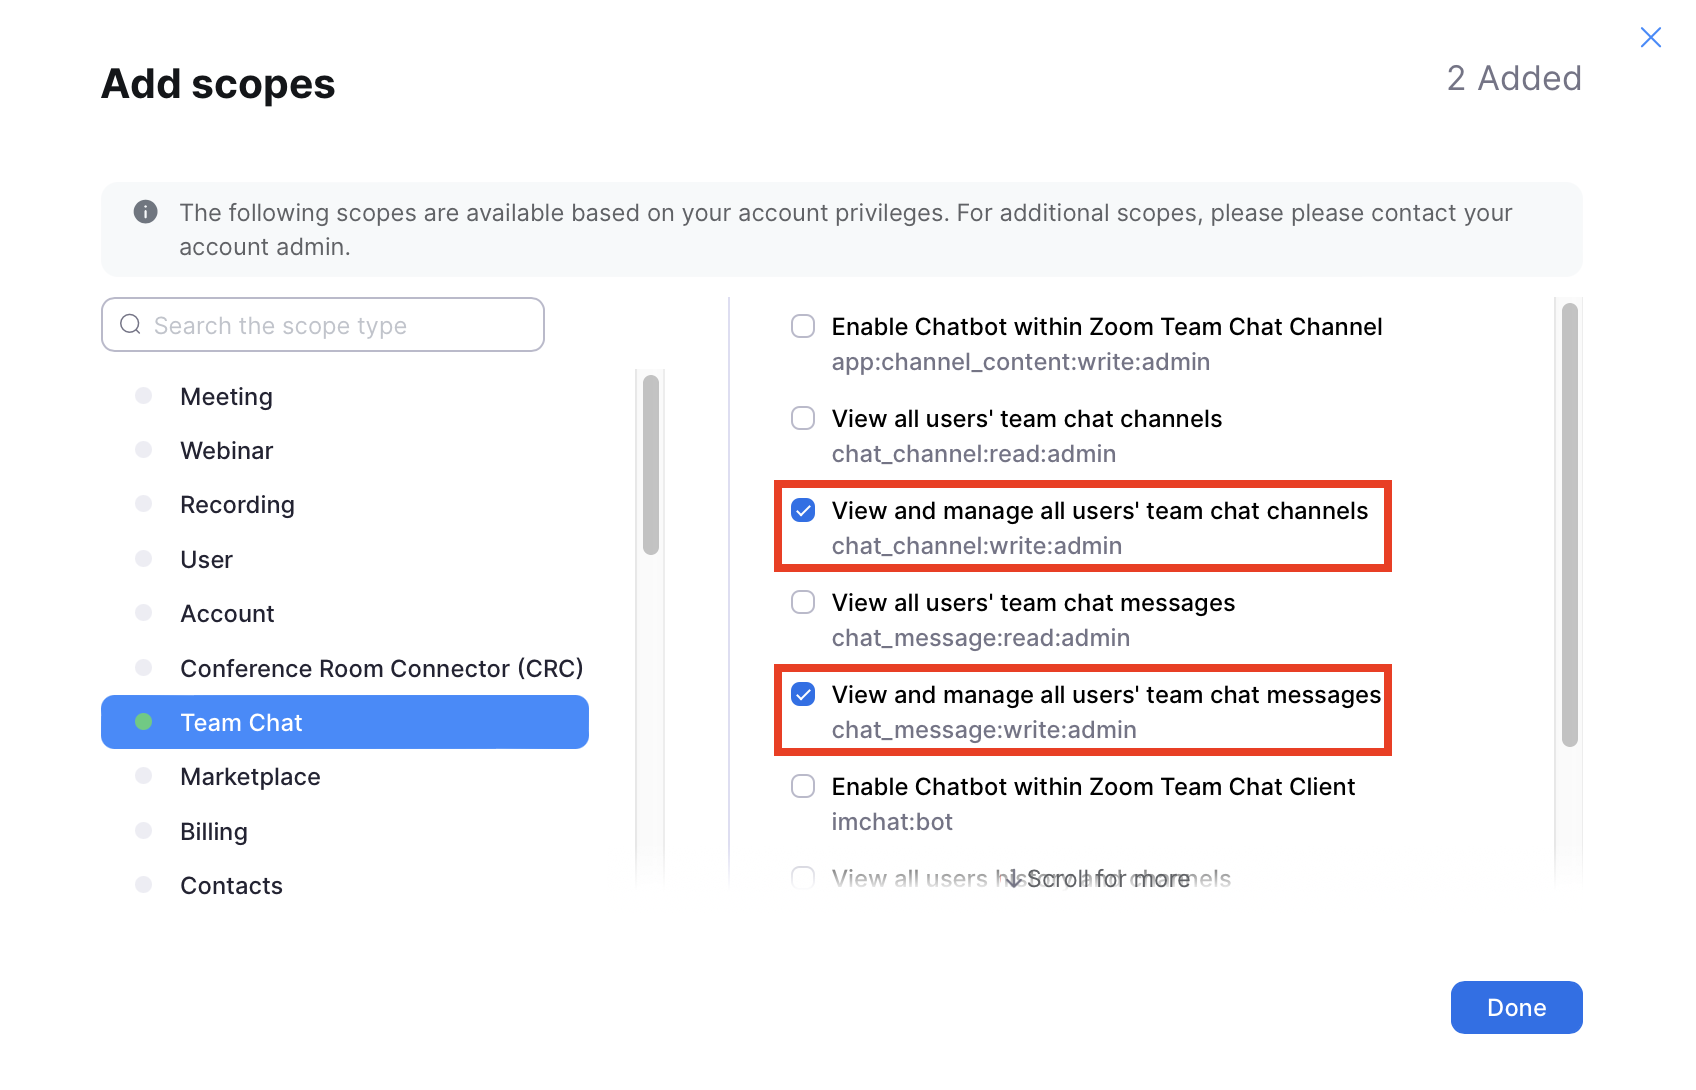Open the Marketplace scope category
The width and height of the screenshot is (1696, 1090).
[x=250, y=777]
